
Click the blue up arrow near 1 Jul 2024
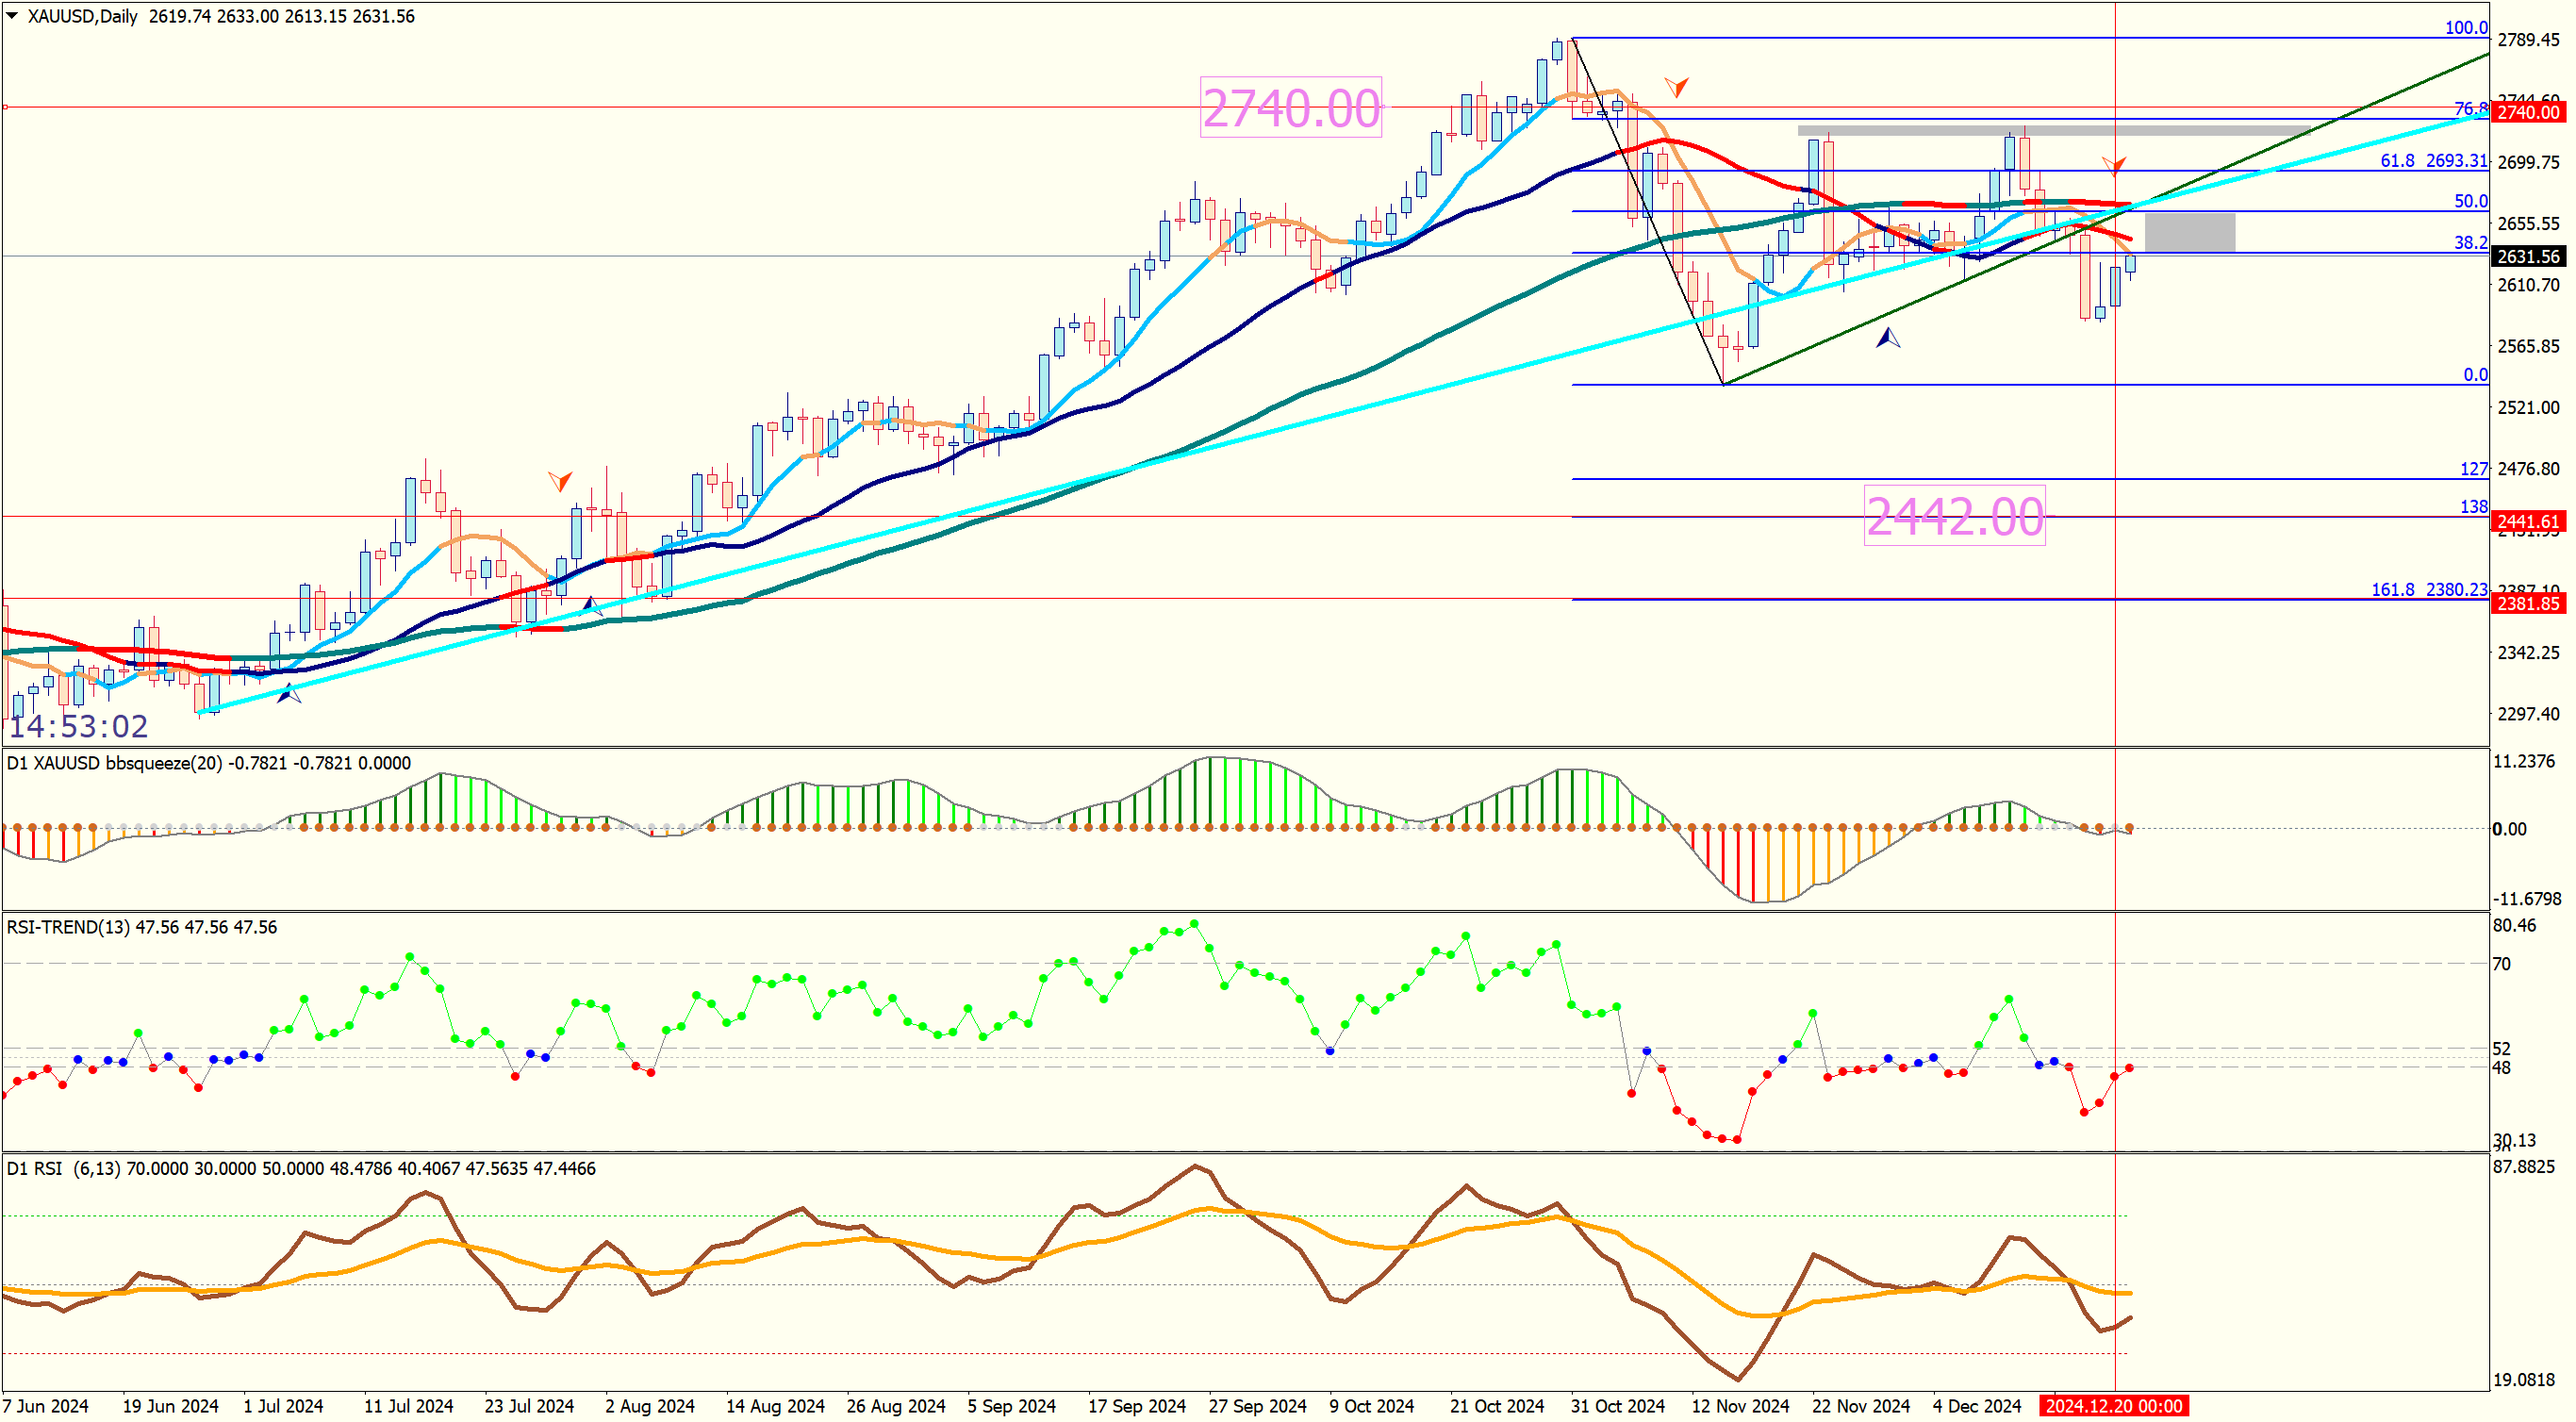[289, 693]
